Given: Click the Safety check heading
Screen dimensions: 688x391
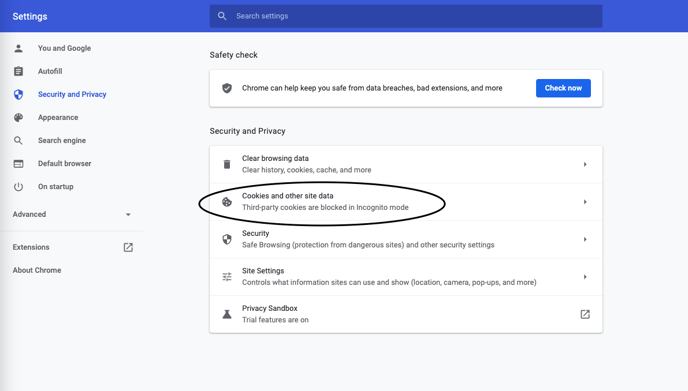Looking at the screenshot, I should click(233, 55).
